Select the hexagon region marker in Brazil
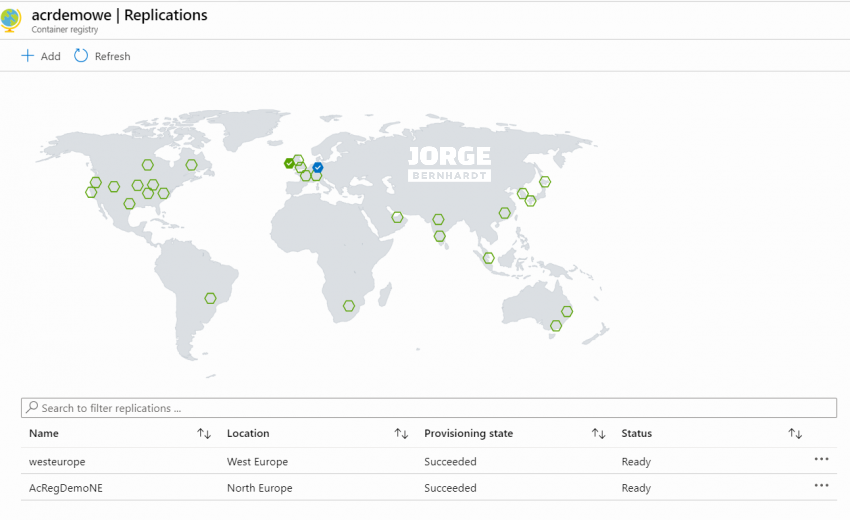 [x=210, y=298]
